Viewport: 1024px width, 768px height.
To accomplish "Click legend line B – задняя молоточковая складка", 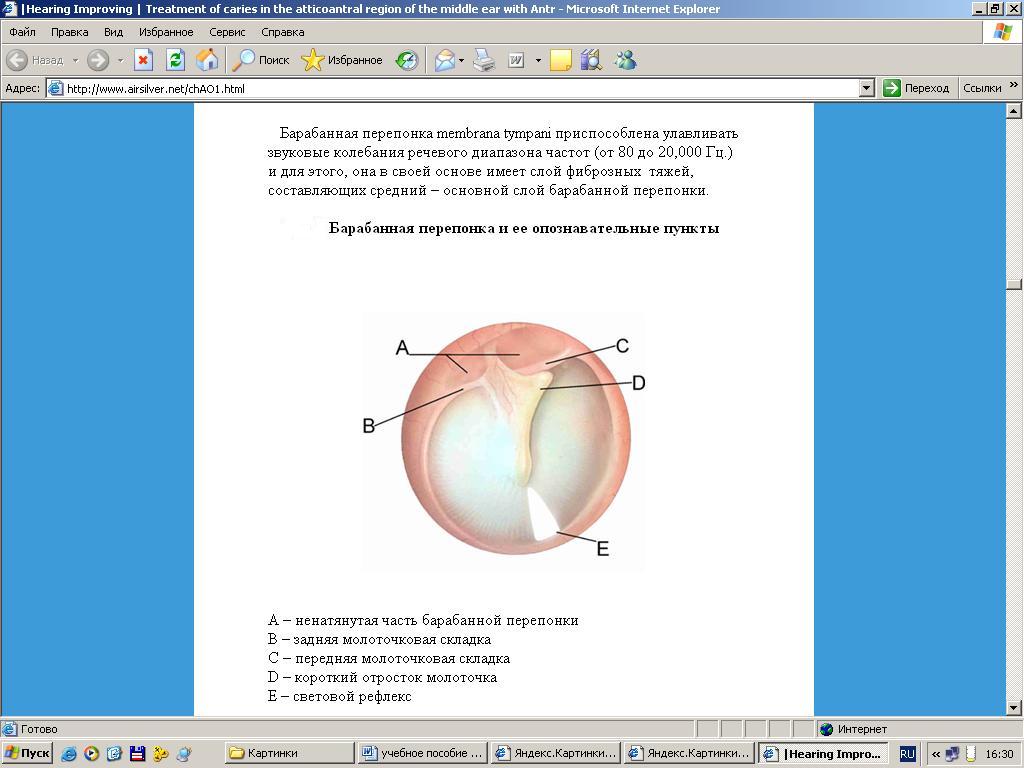I will pyautogui.click(x=379, y=639).
